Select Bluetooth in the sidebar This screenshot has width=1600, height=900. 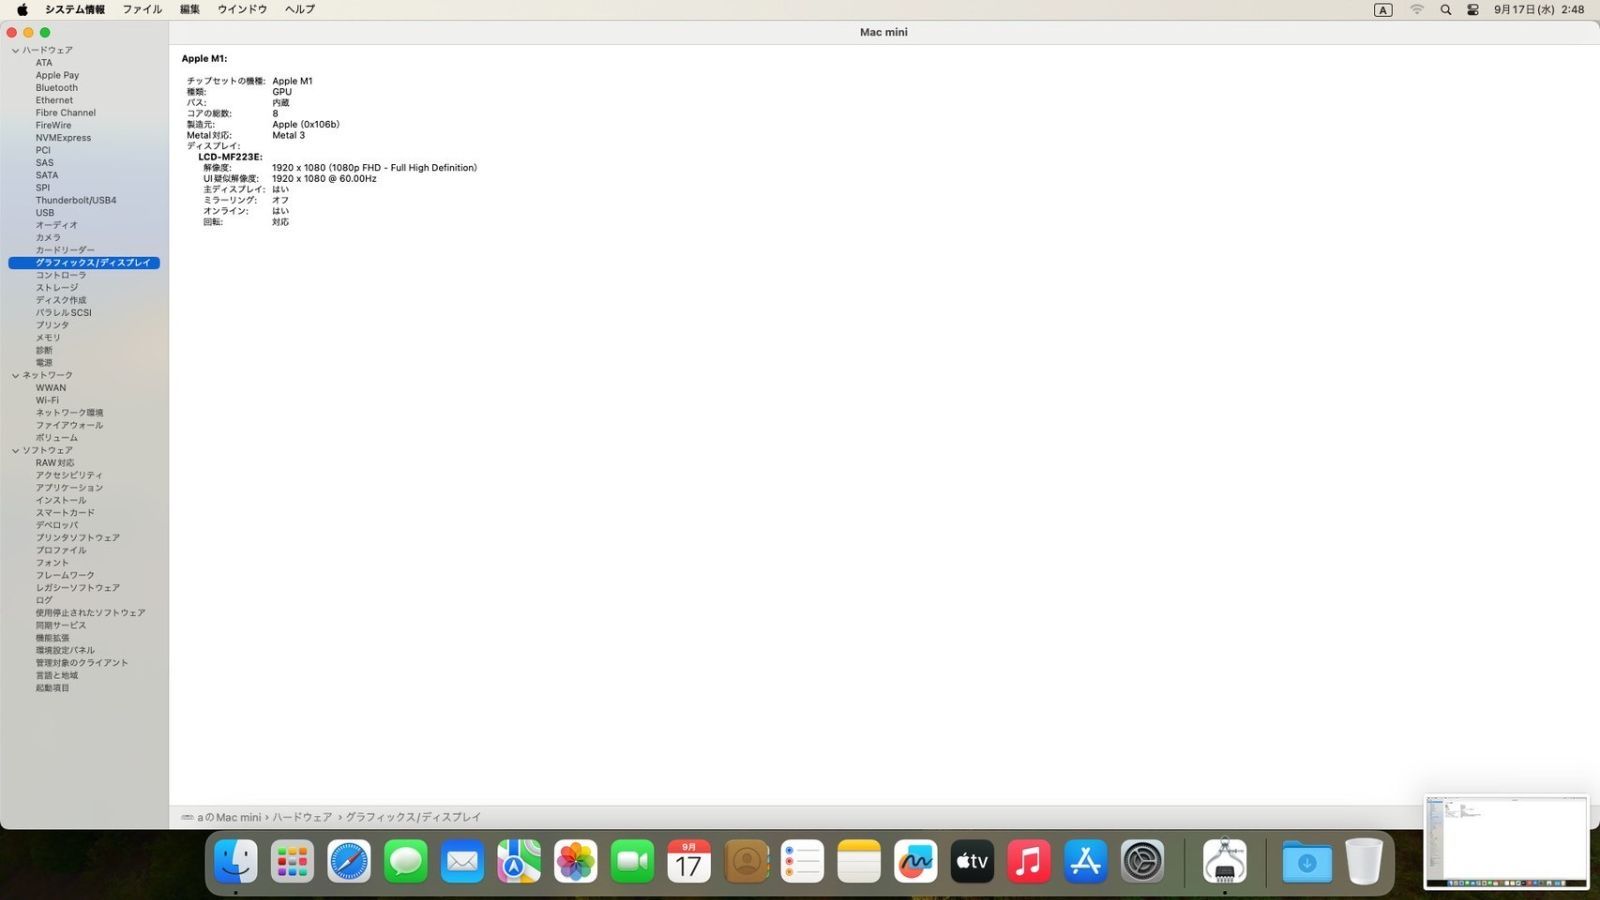point(56,88)
